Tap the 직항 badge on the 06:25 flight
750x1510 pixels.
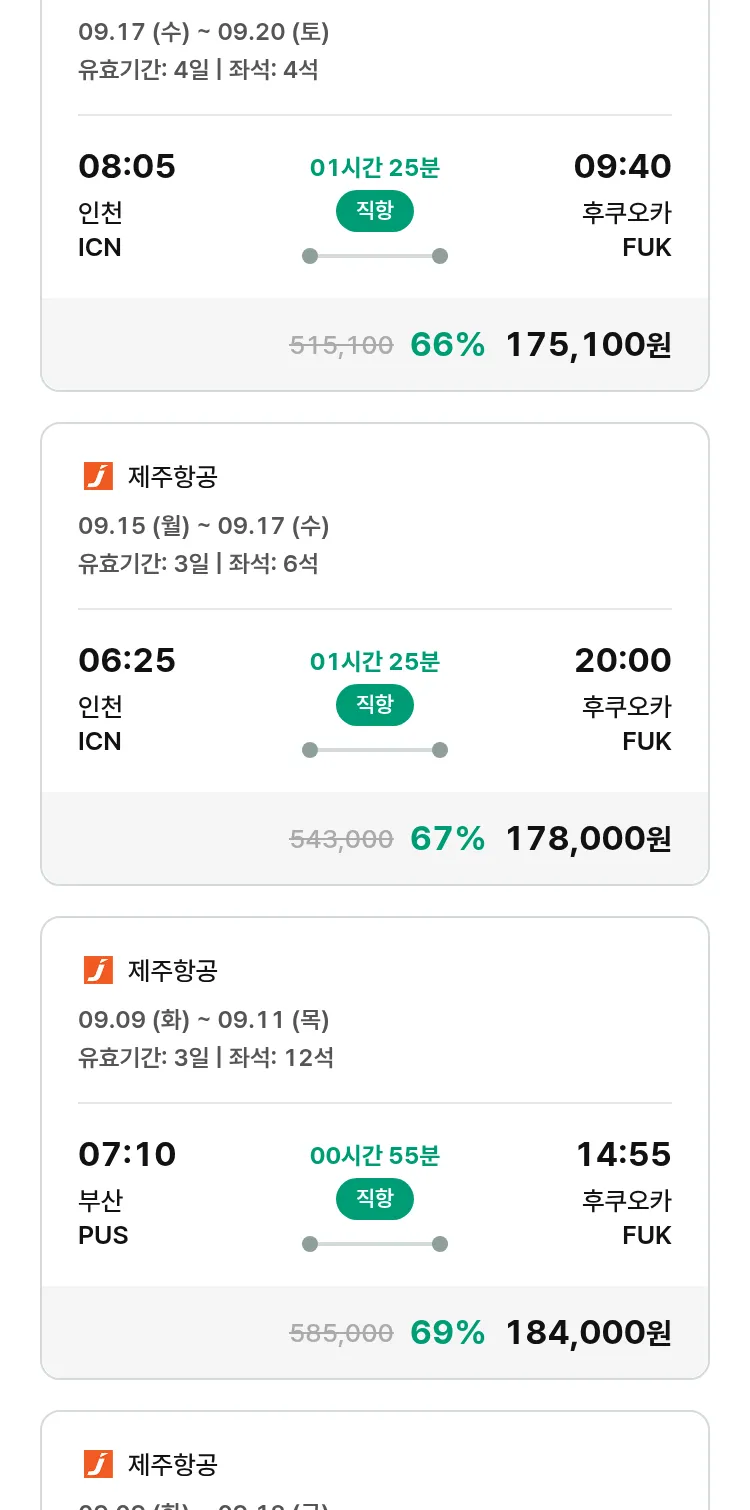374,705
